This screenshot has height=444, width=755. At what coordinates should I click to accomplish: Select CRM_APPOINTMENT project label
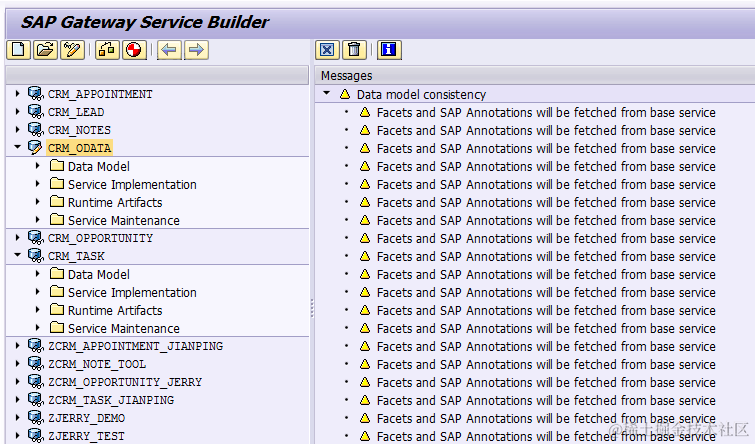click(x=100, y=94)
